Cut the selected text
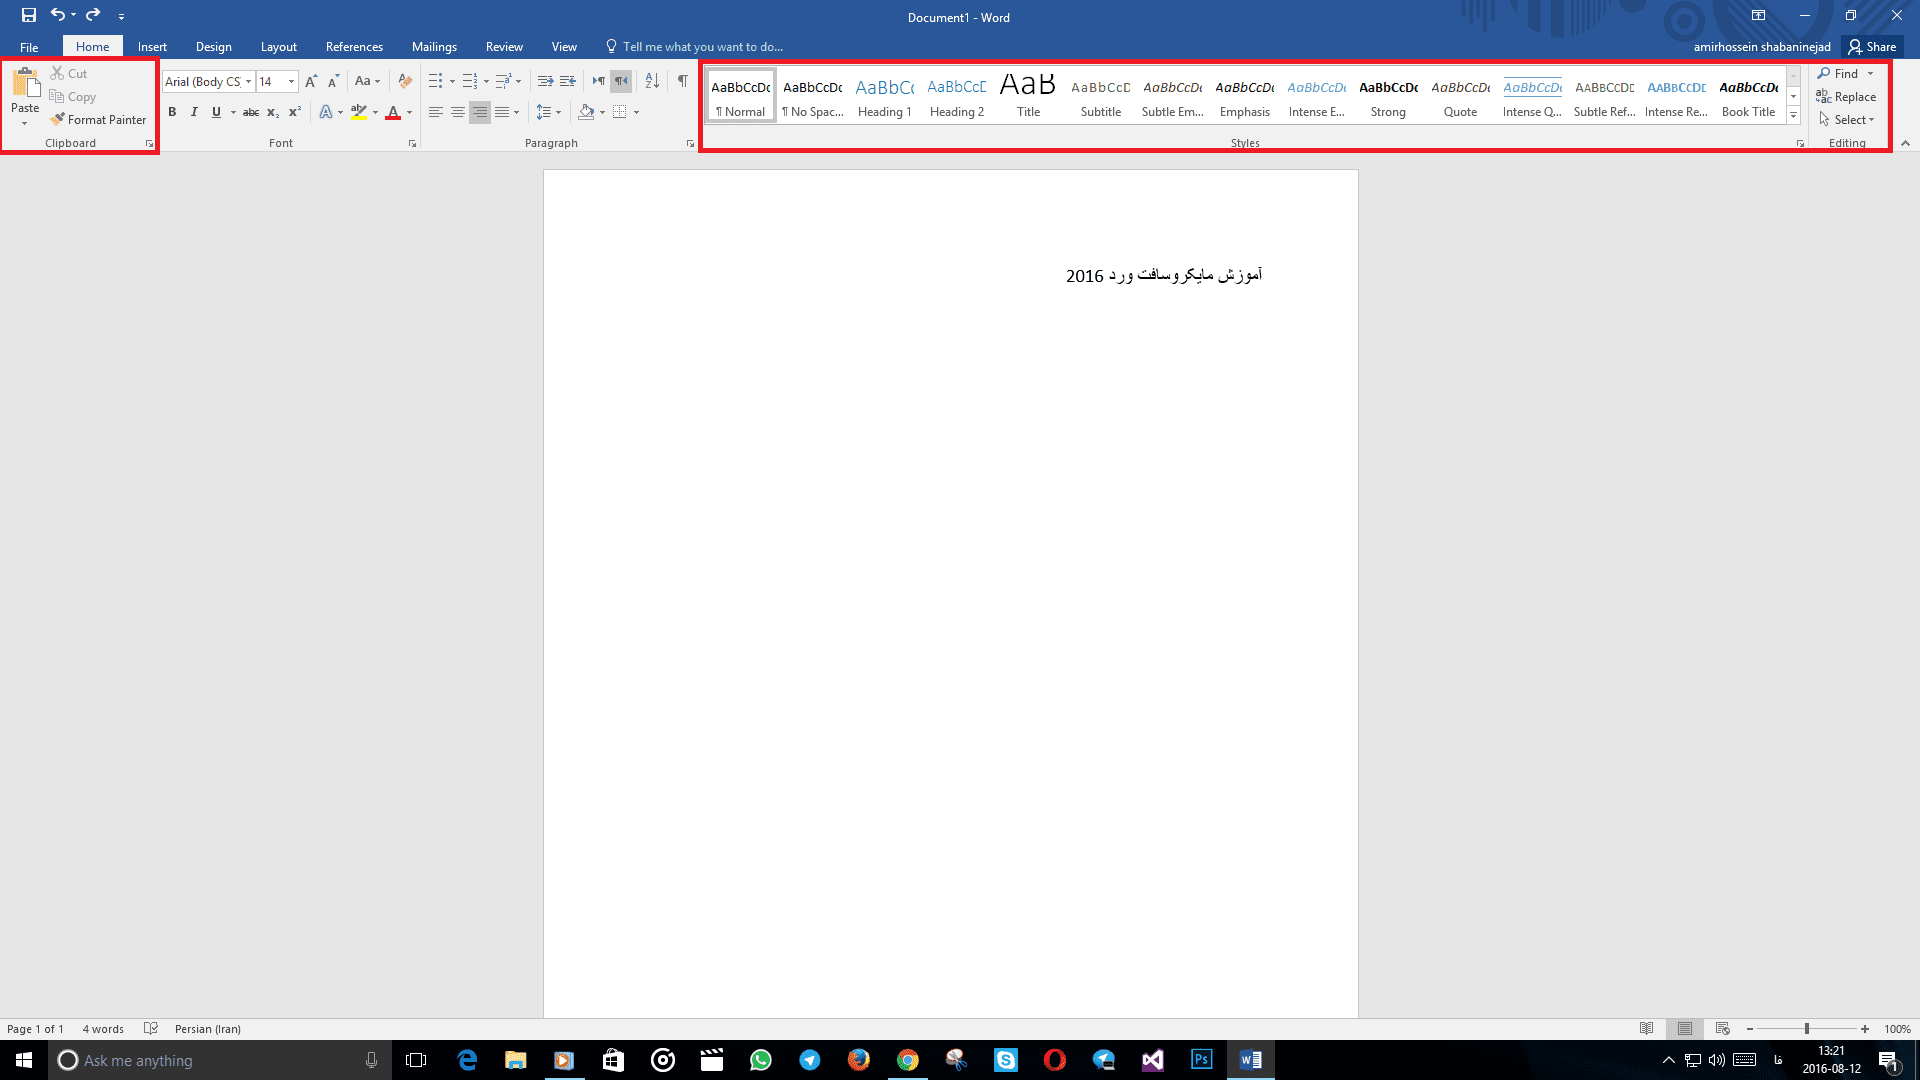The height and width of the screenshot is (1080, 1920). [x=69, y=74]
